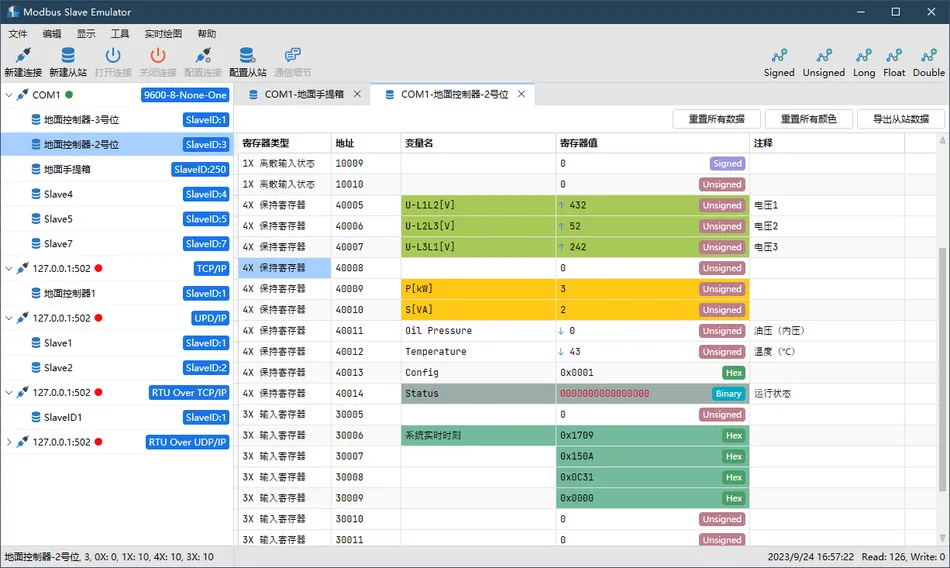Click the 新建连接 toolbar icon
The image size is (950, 568).
pyautogui.click(x=23, y=56)
